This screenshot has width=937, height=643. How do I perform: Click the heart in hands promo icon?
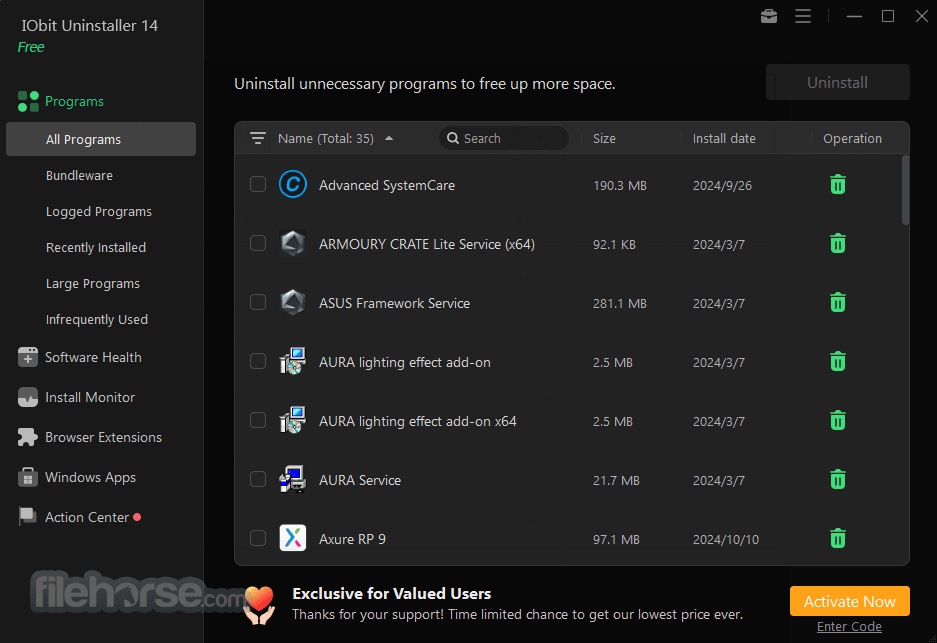tap(259, 605)
